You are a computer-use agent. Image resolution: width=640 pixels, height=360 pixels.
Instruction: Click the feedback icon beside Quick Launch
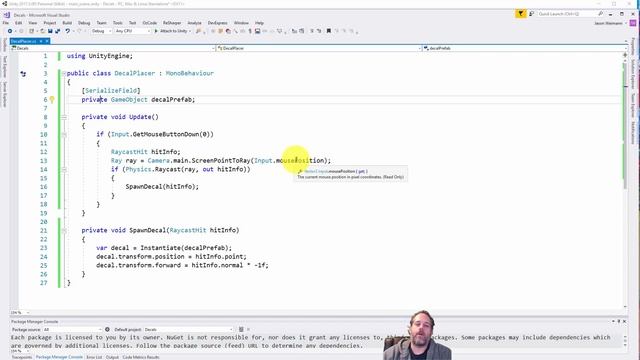(531, 14)
